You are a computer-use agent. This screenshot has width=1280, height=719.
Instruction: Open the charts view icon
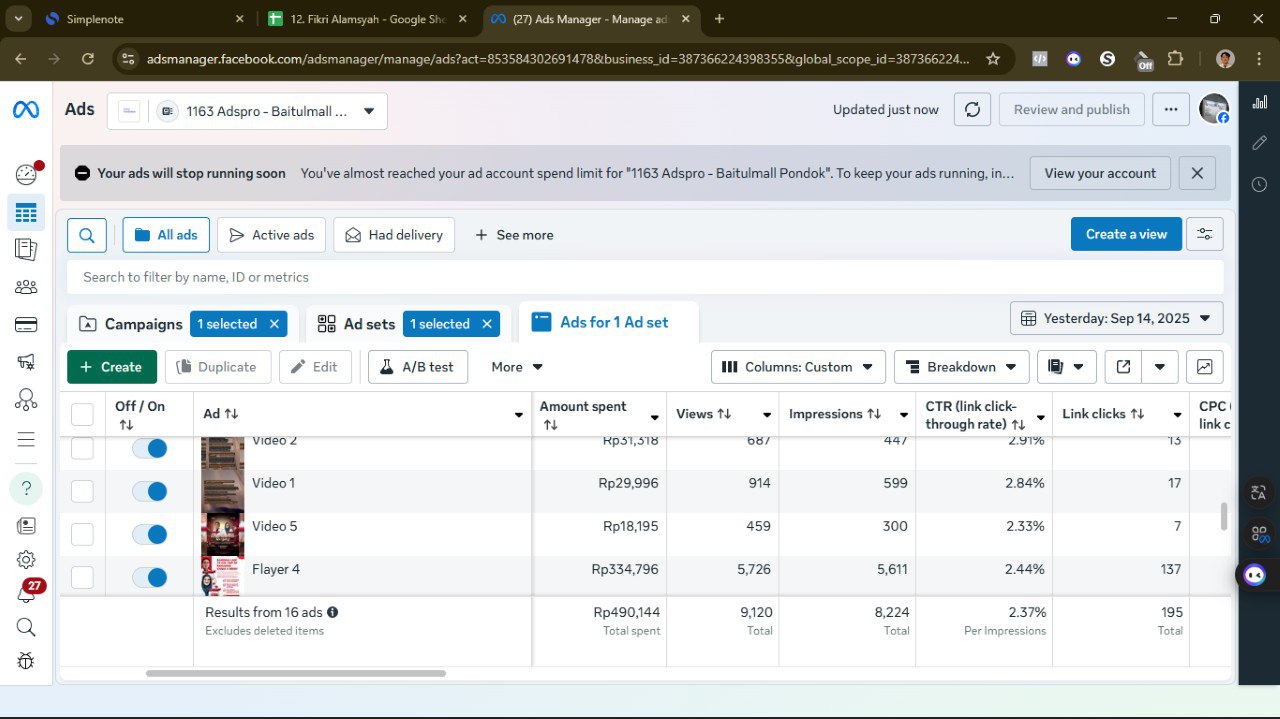click(1204, 367)
